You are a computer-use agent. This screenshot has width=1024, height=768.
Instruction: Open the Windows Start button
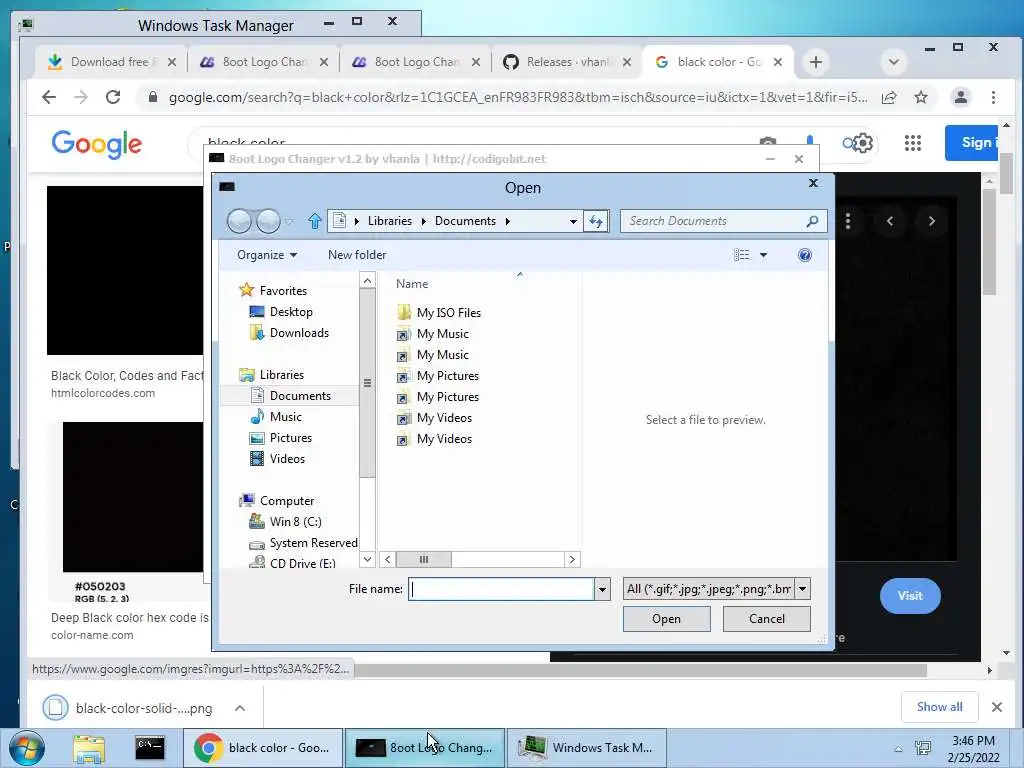point(27,748)
